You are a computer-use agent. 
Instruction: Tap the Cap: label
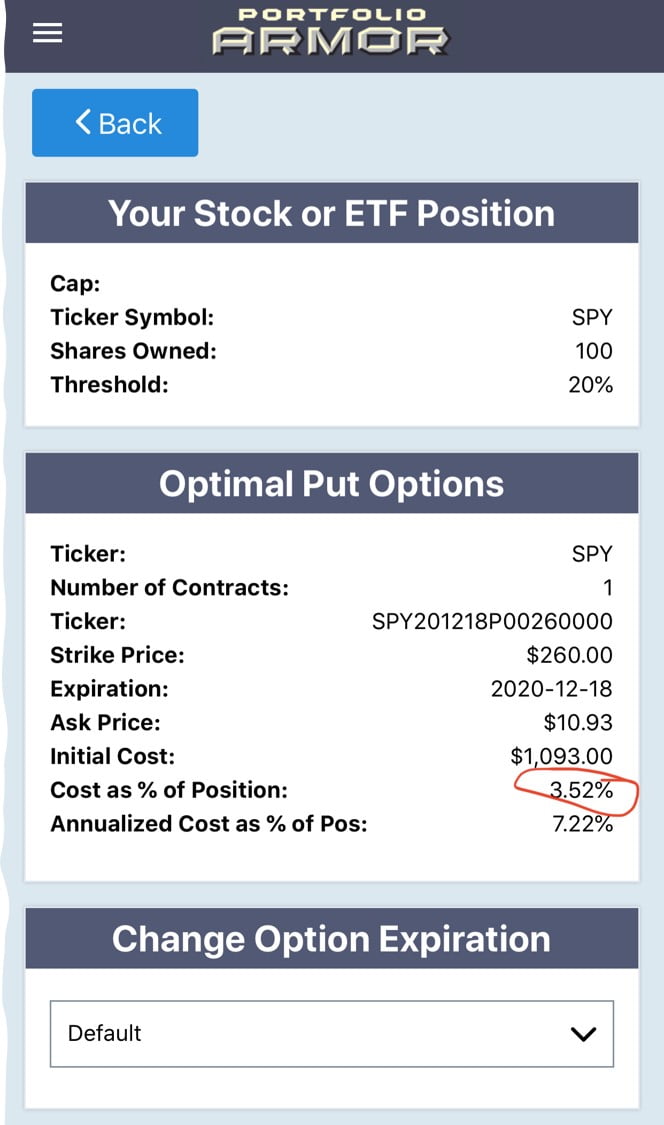click(x=75, y=284)
